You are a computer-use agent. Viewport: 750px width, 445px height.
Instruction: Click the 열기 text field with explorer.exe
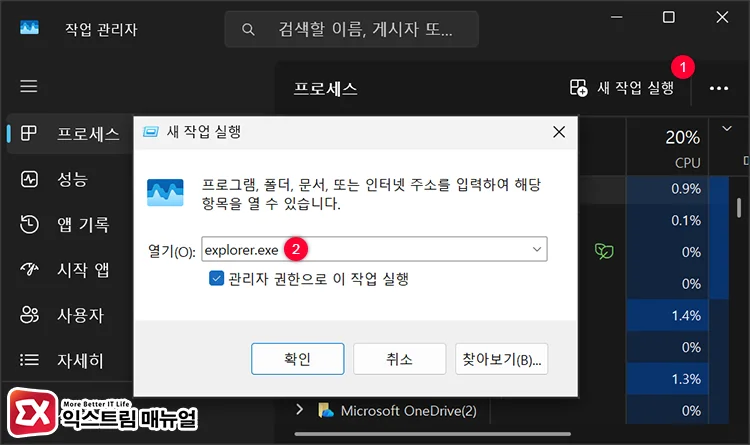click(x=374, y=249)
